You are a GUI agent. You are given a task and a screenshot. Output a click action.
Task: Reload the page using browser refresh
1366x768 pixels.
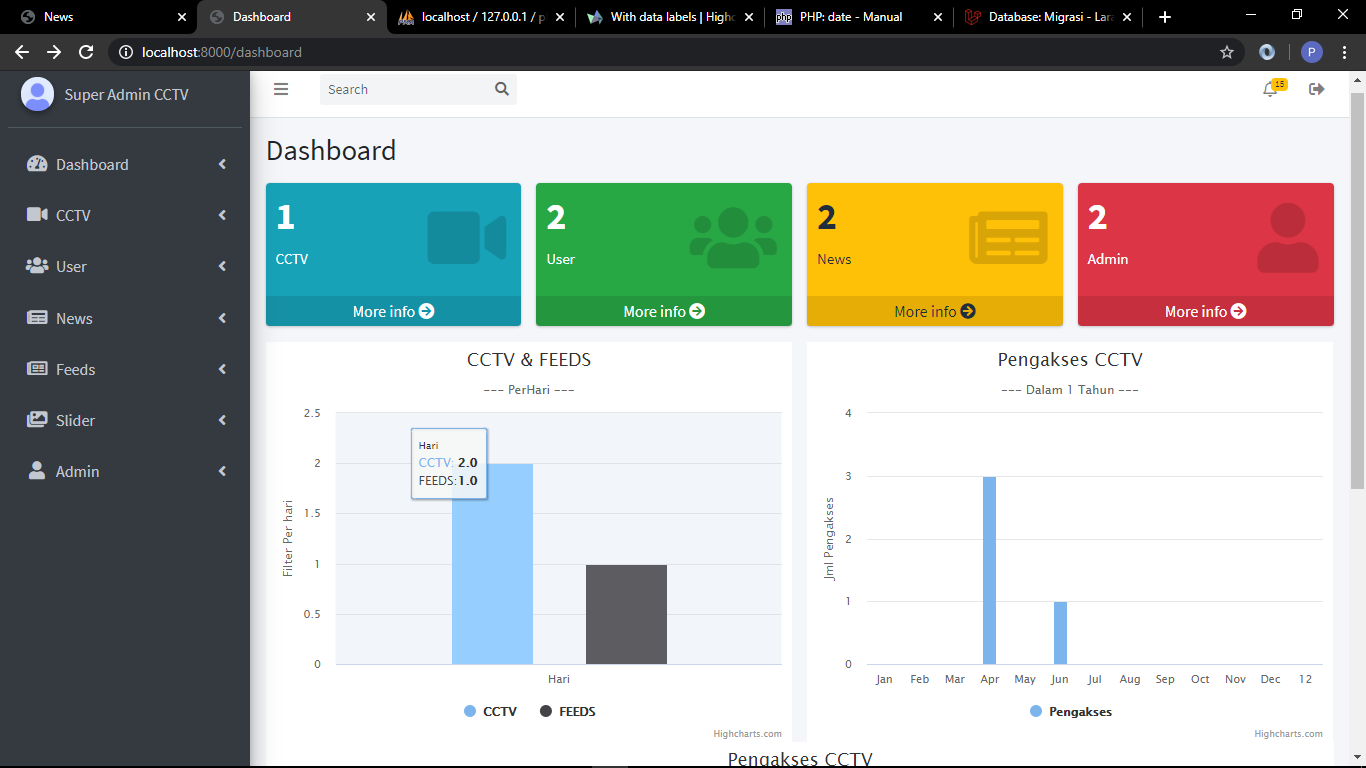point(86,52)
